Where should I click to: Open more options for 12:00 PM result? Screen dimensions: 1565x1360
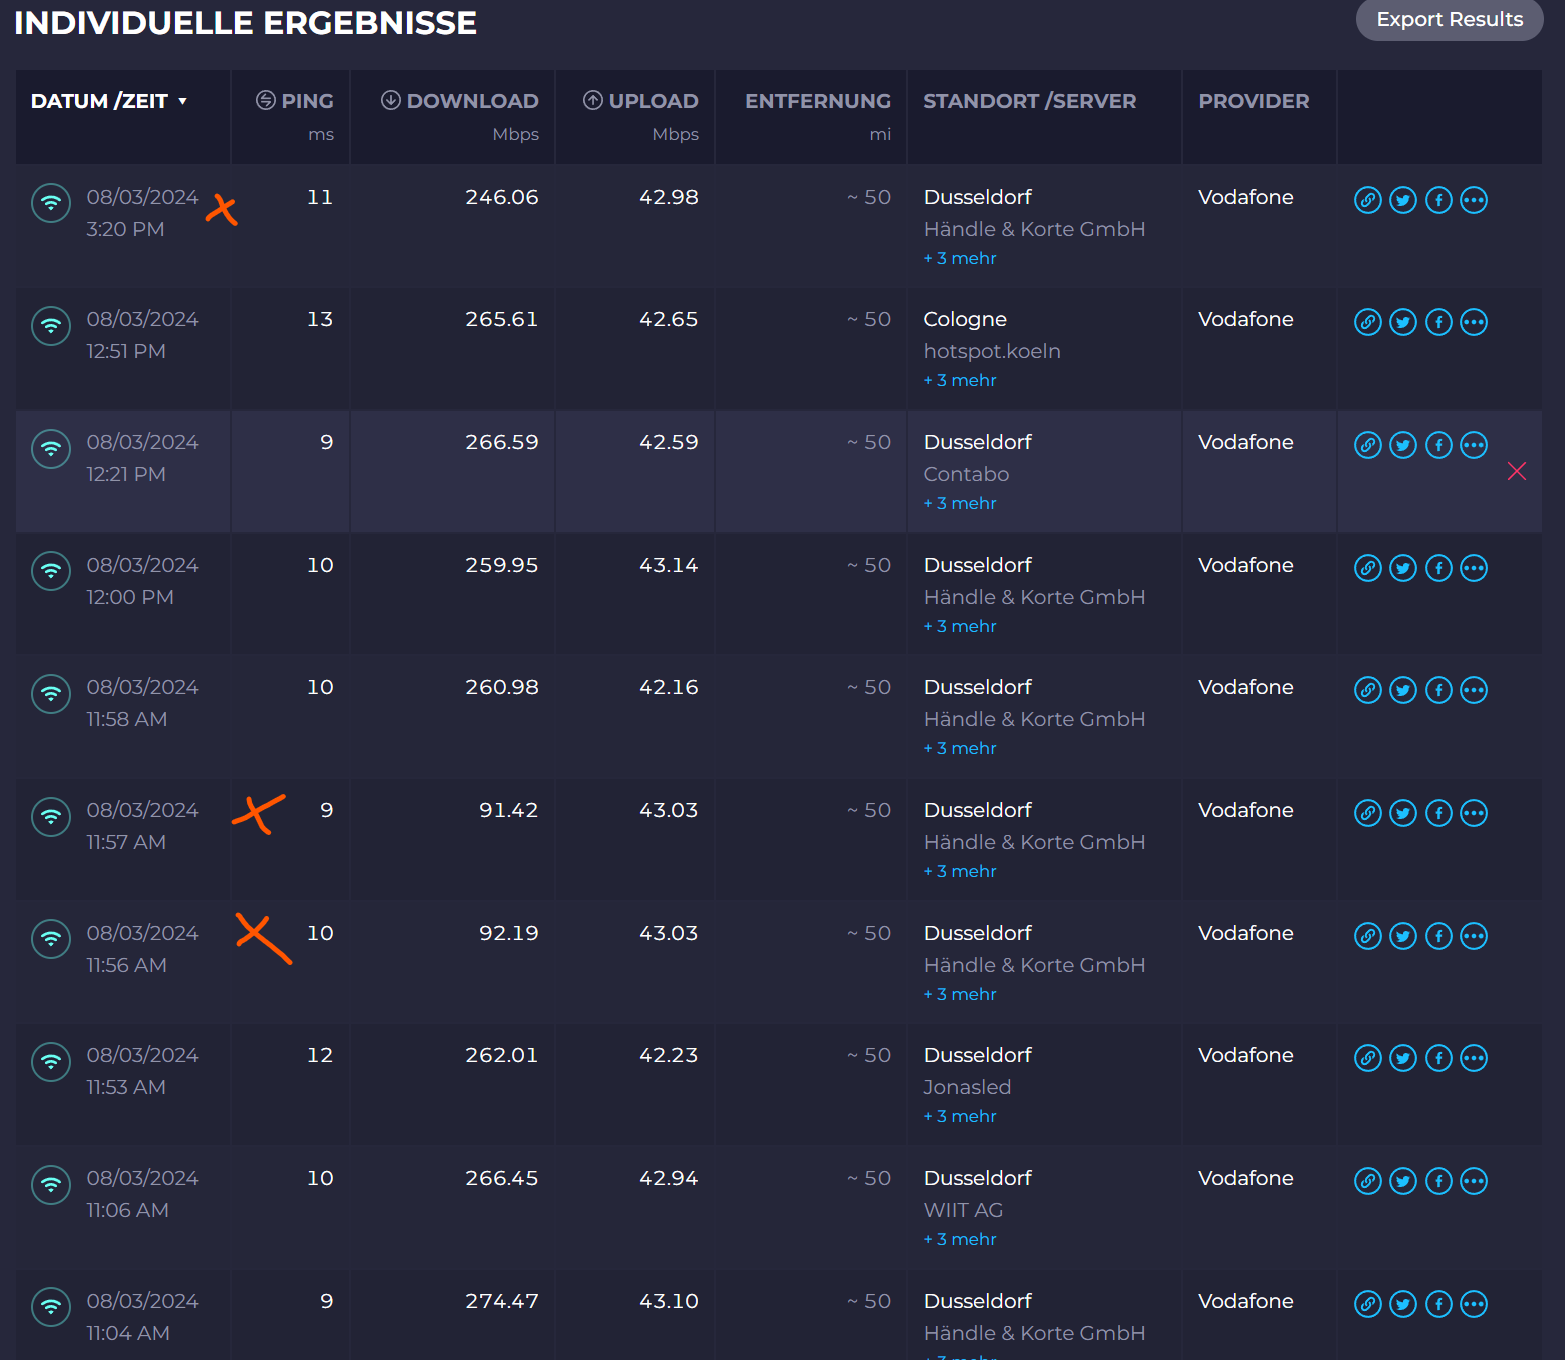1474,568
